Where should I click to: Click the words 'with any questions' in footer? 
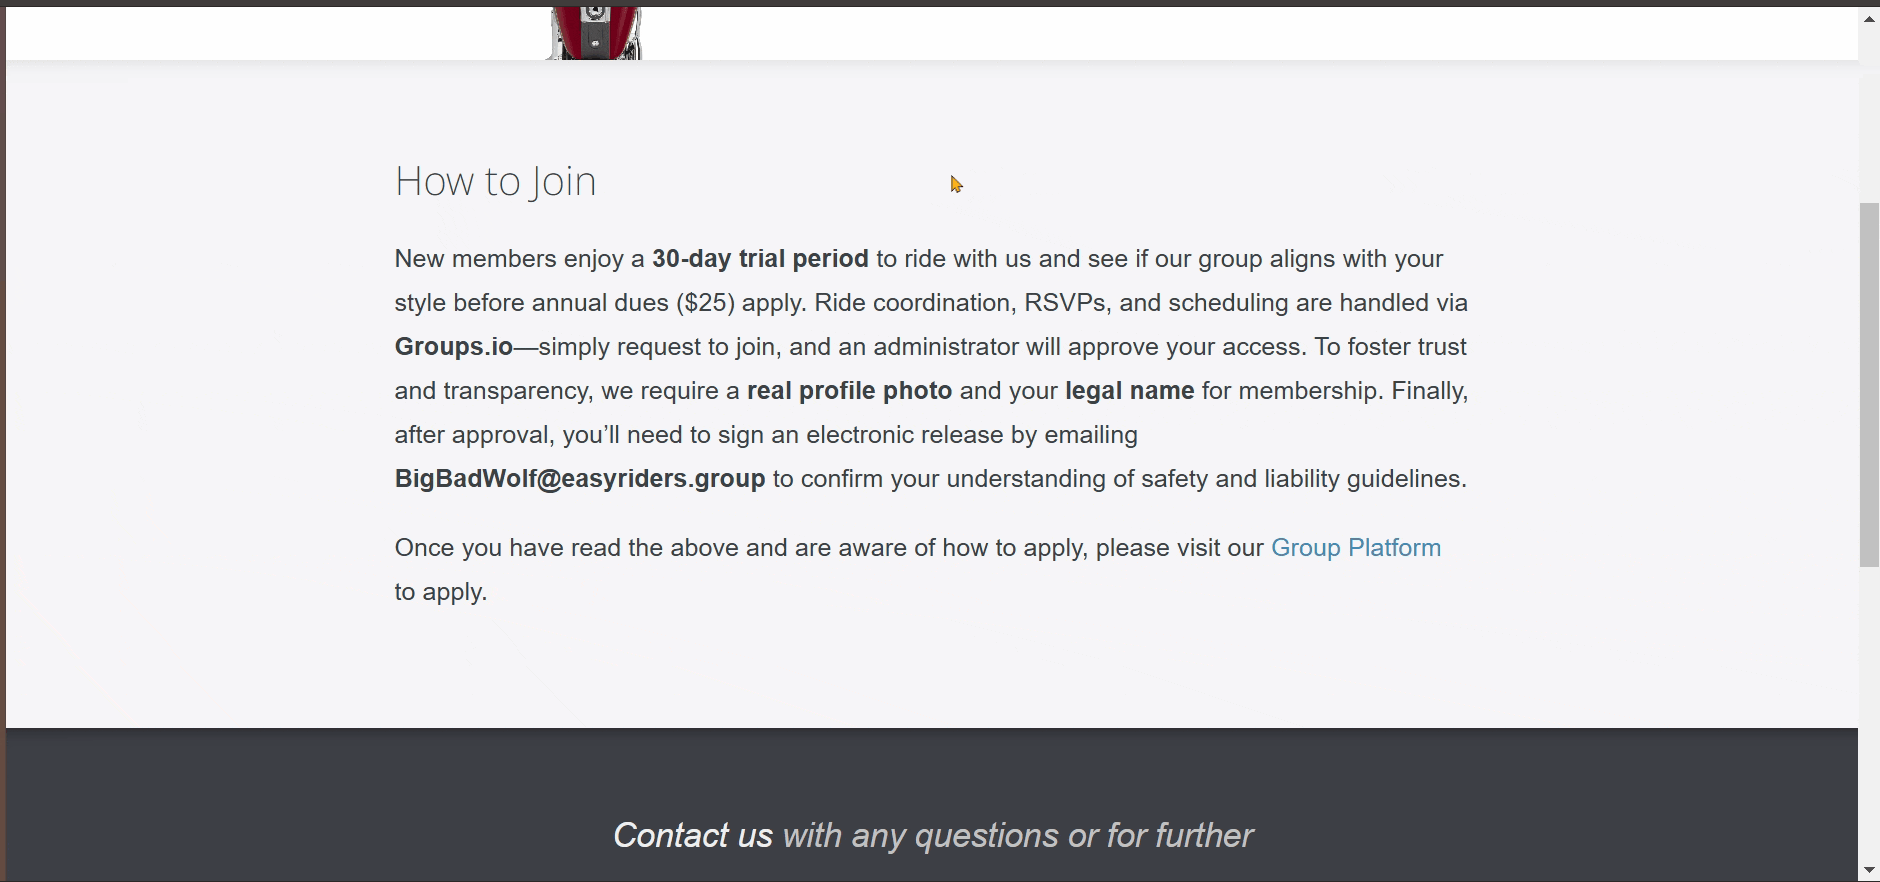point(920,835)
